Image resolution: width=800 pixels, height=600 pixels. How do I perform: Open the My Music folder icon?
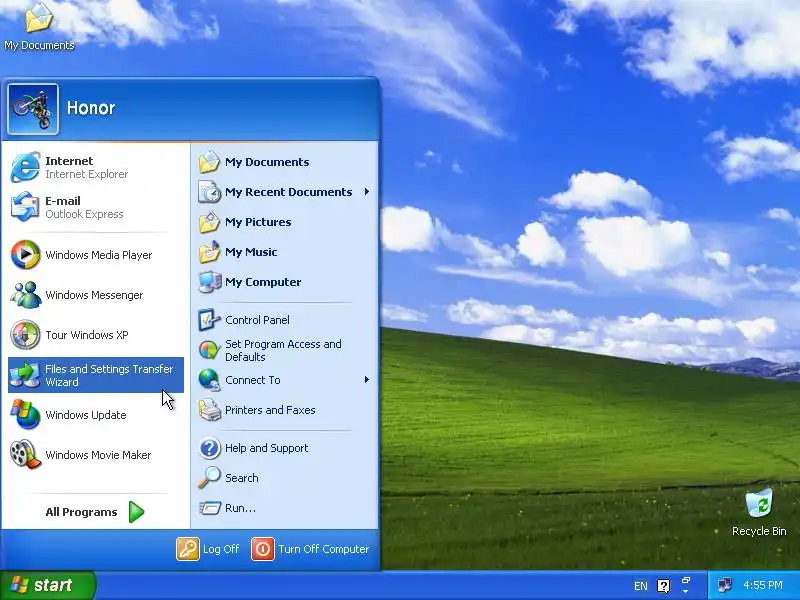(209, 252)
